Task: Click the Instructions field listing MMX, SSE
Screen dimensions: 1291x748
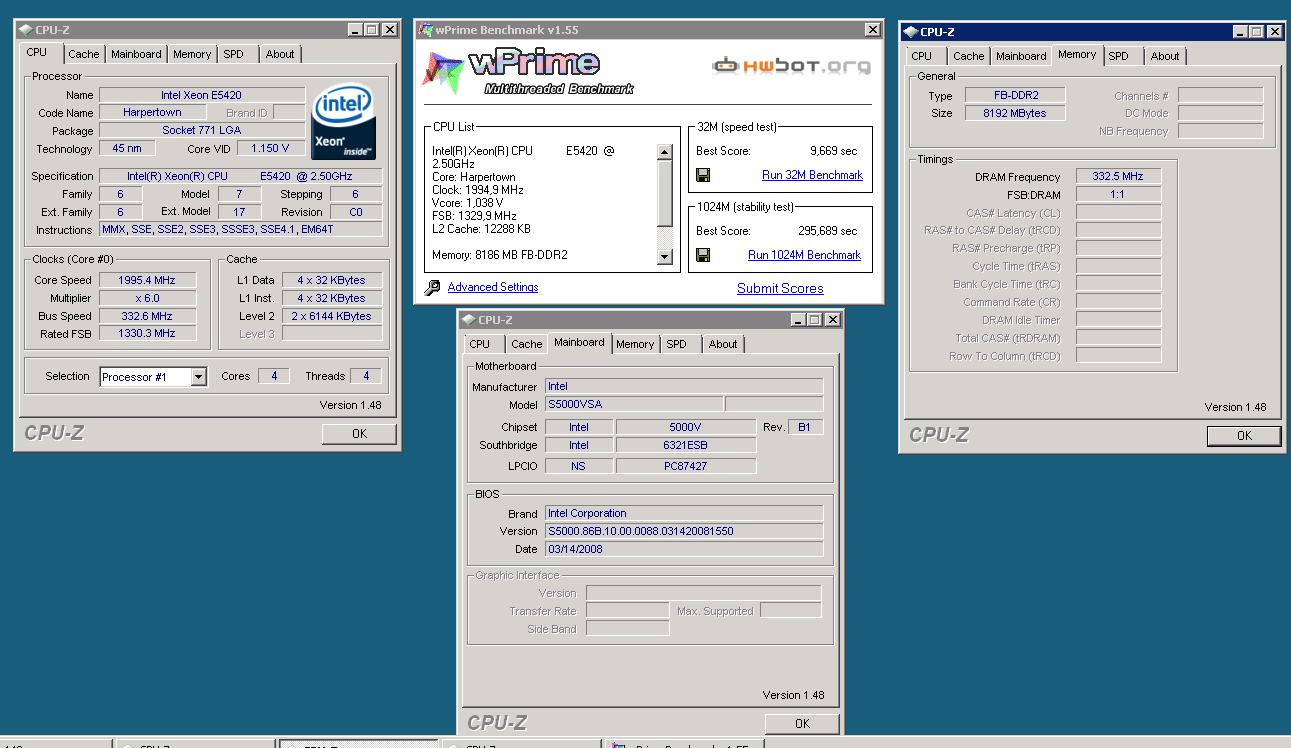Action: click(240, 230)
